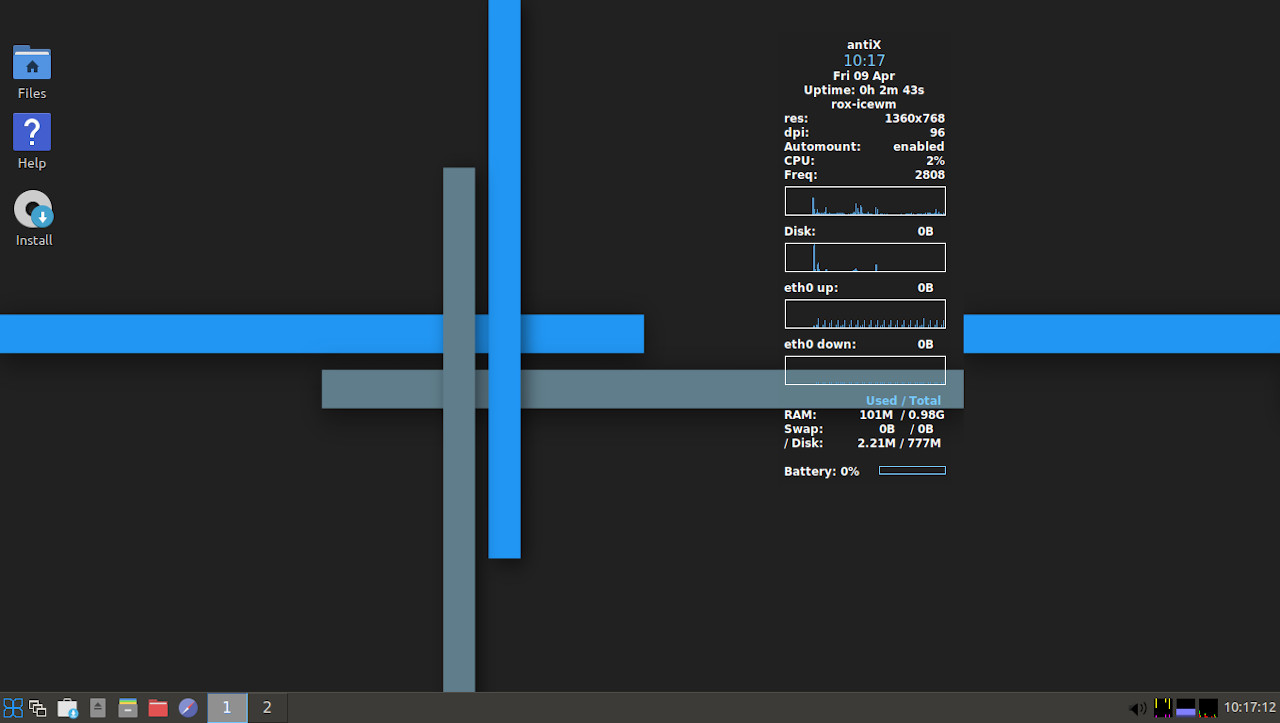Click the eth0 up traffic graph

tap(865, 314)
